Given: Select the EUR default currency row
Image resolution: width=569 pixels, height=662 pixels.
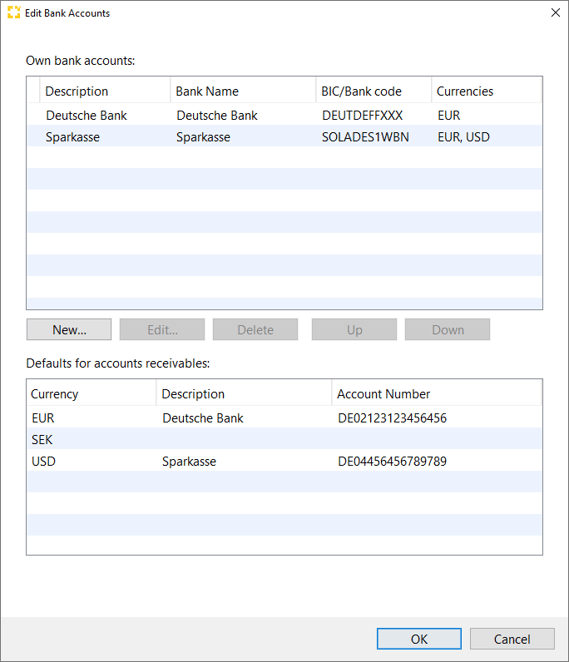Looking at the screenshot, I should coord(284,418).
